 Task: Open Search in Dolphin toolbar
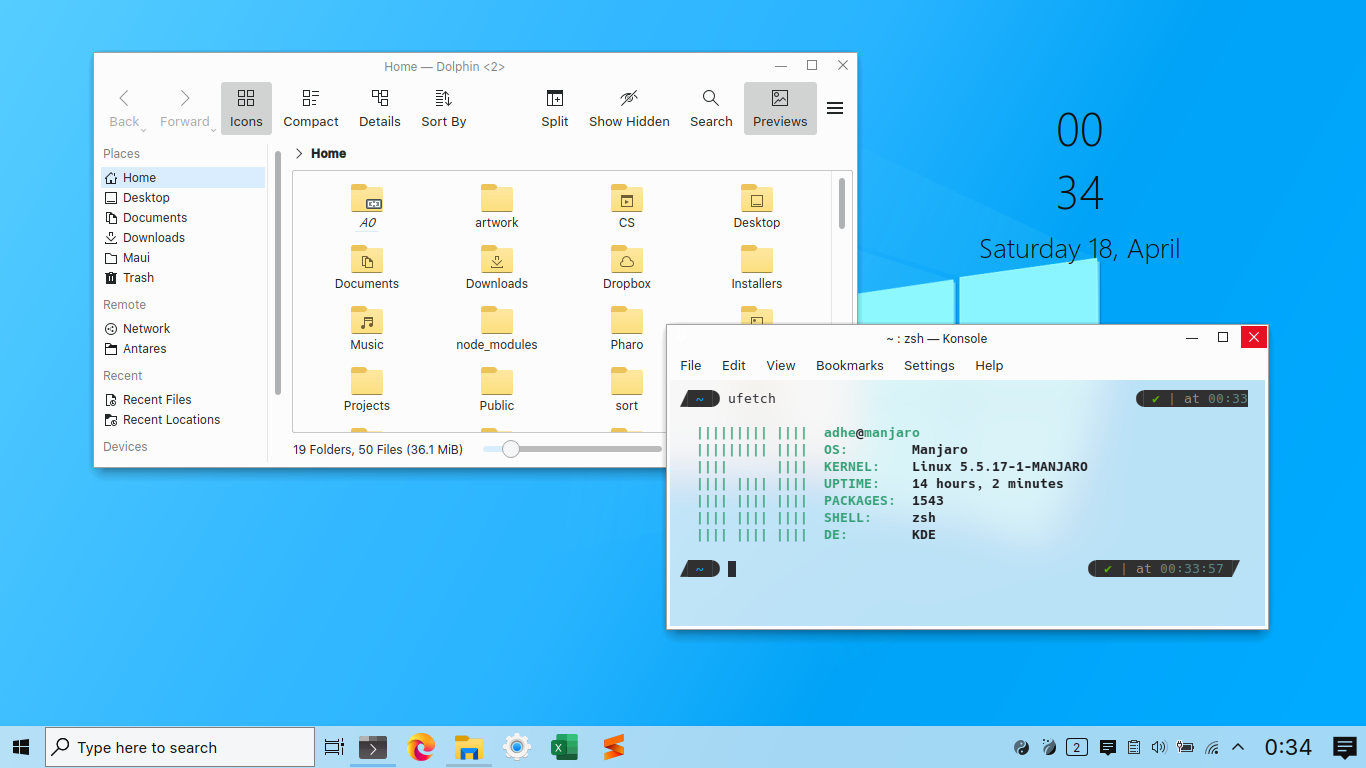click(711, 108)
